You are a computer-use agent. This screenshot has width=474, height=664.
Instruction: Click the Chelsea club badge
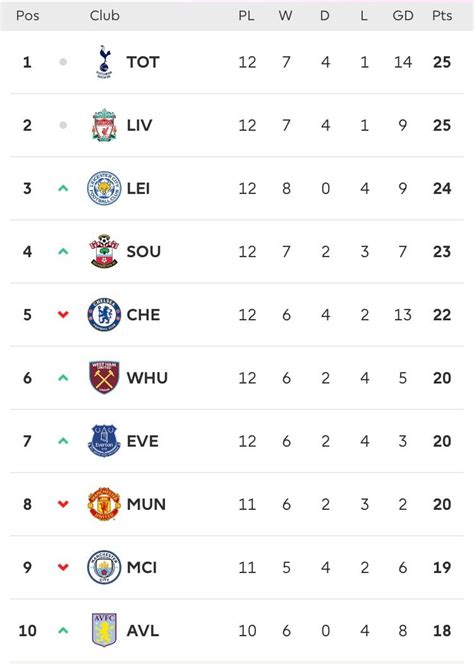coord(104,314)
